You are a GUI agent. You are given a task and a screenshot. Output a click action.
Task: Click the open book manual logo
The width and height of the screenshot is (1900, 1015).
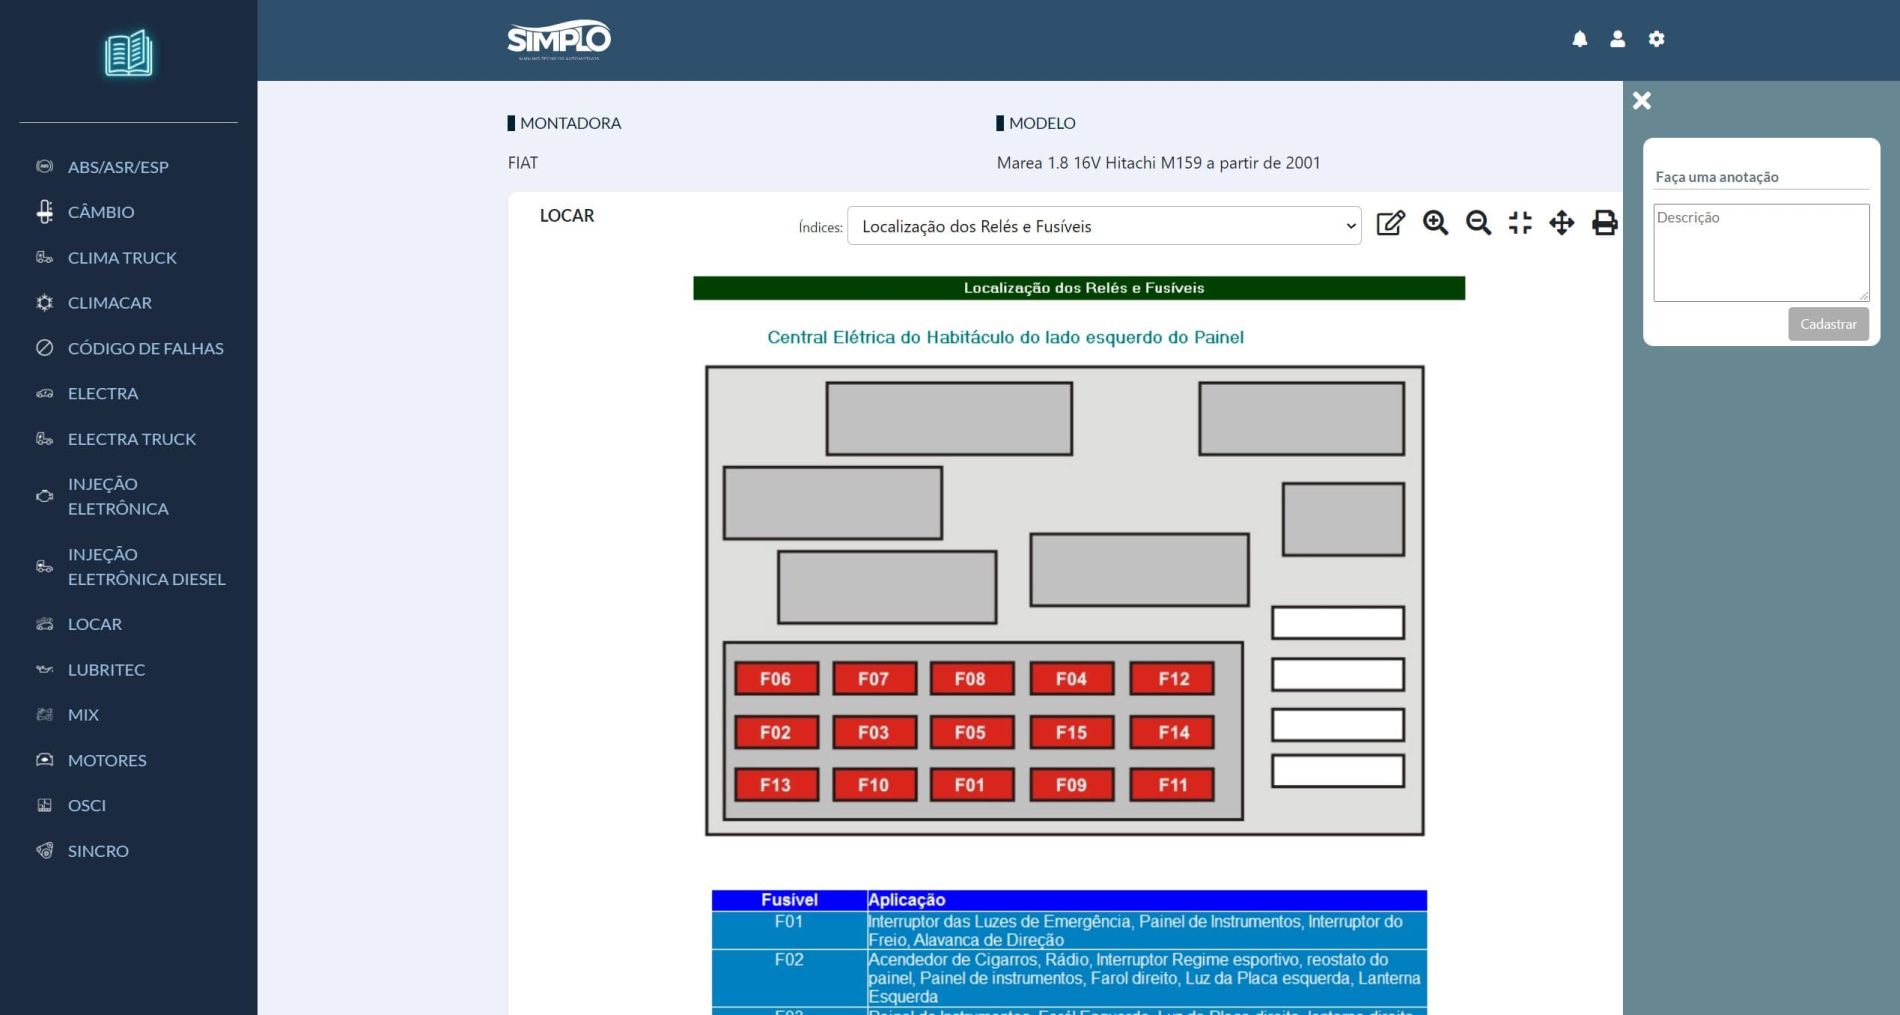coord(129,53)
